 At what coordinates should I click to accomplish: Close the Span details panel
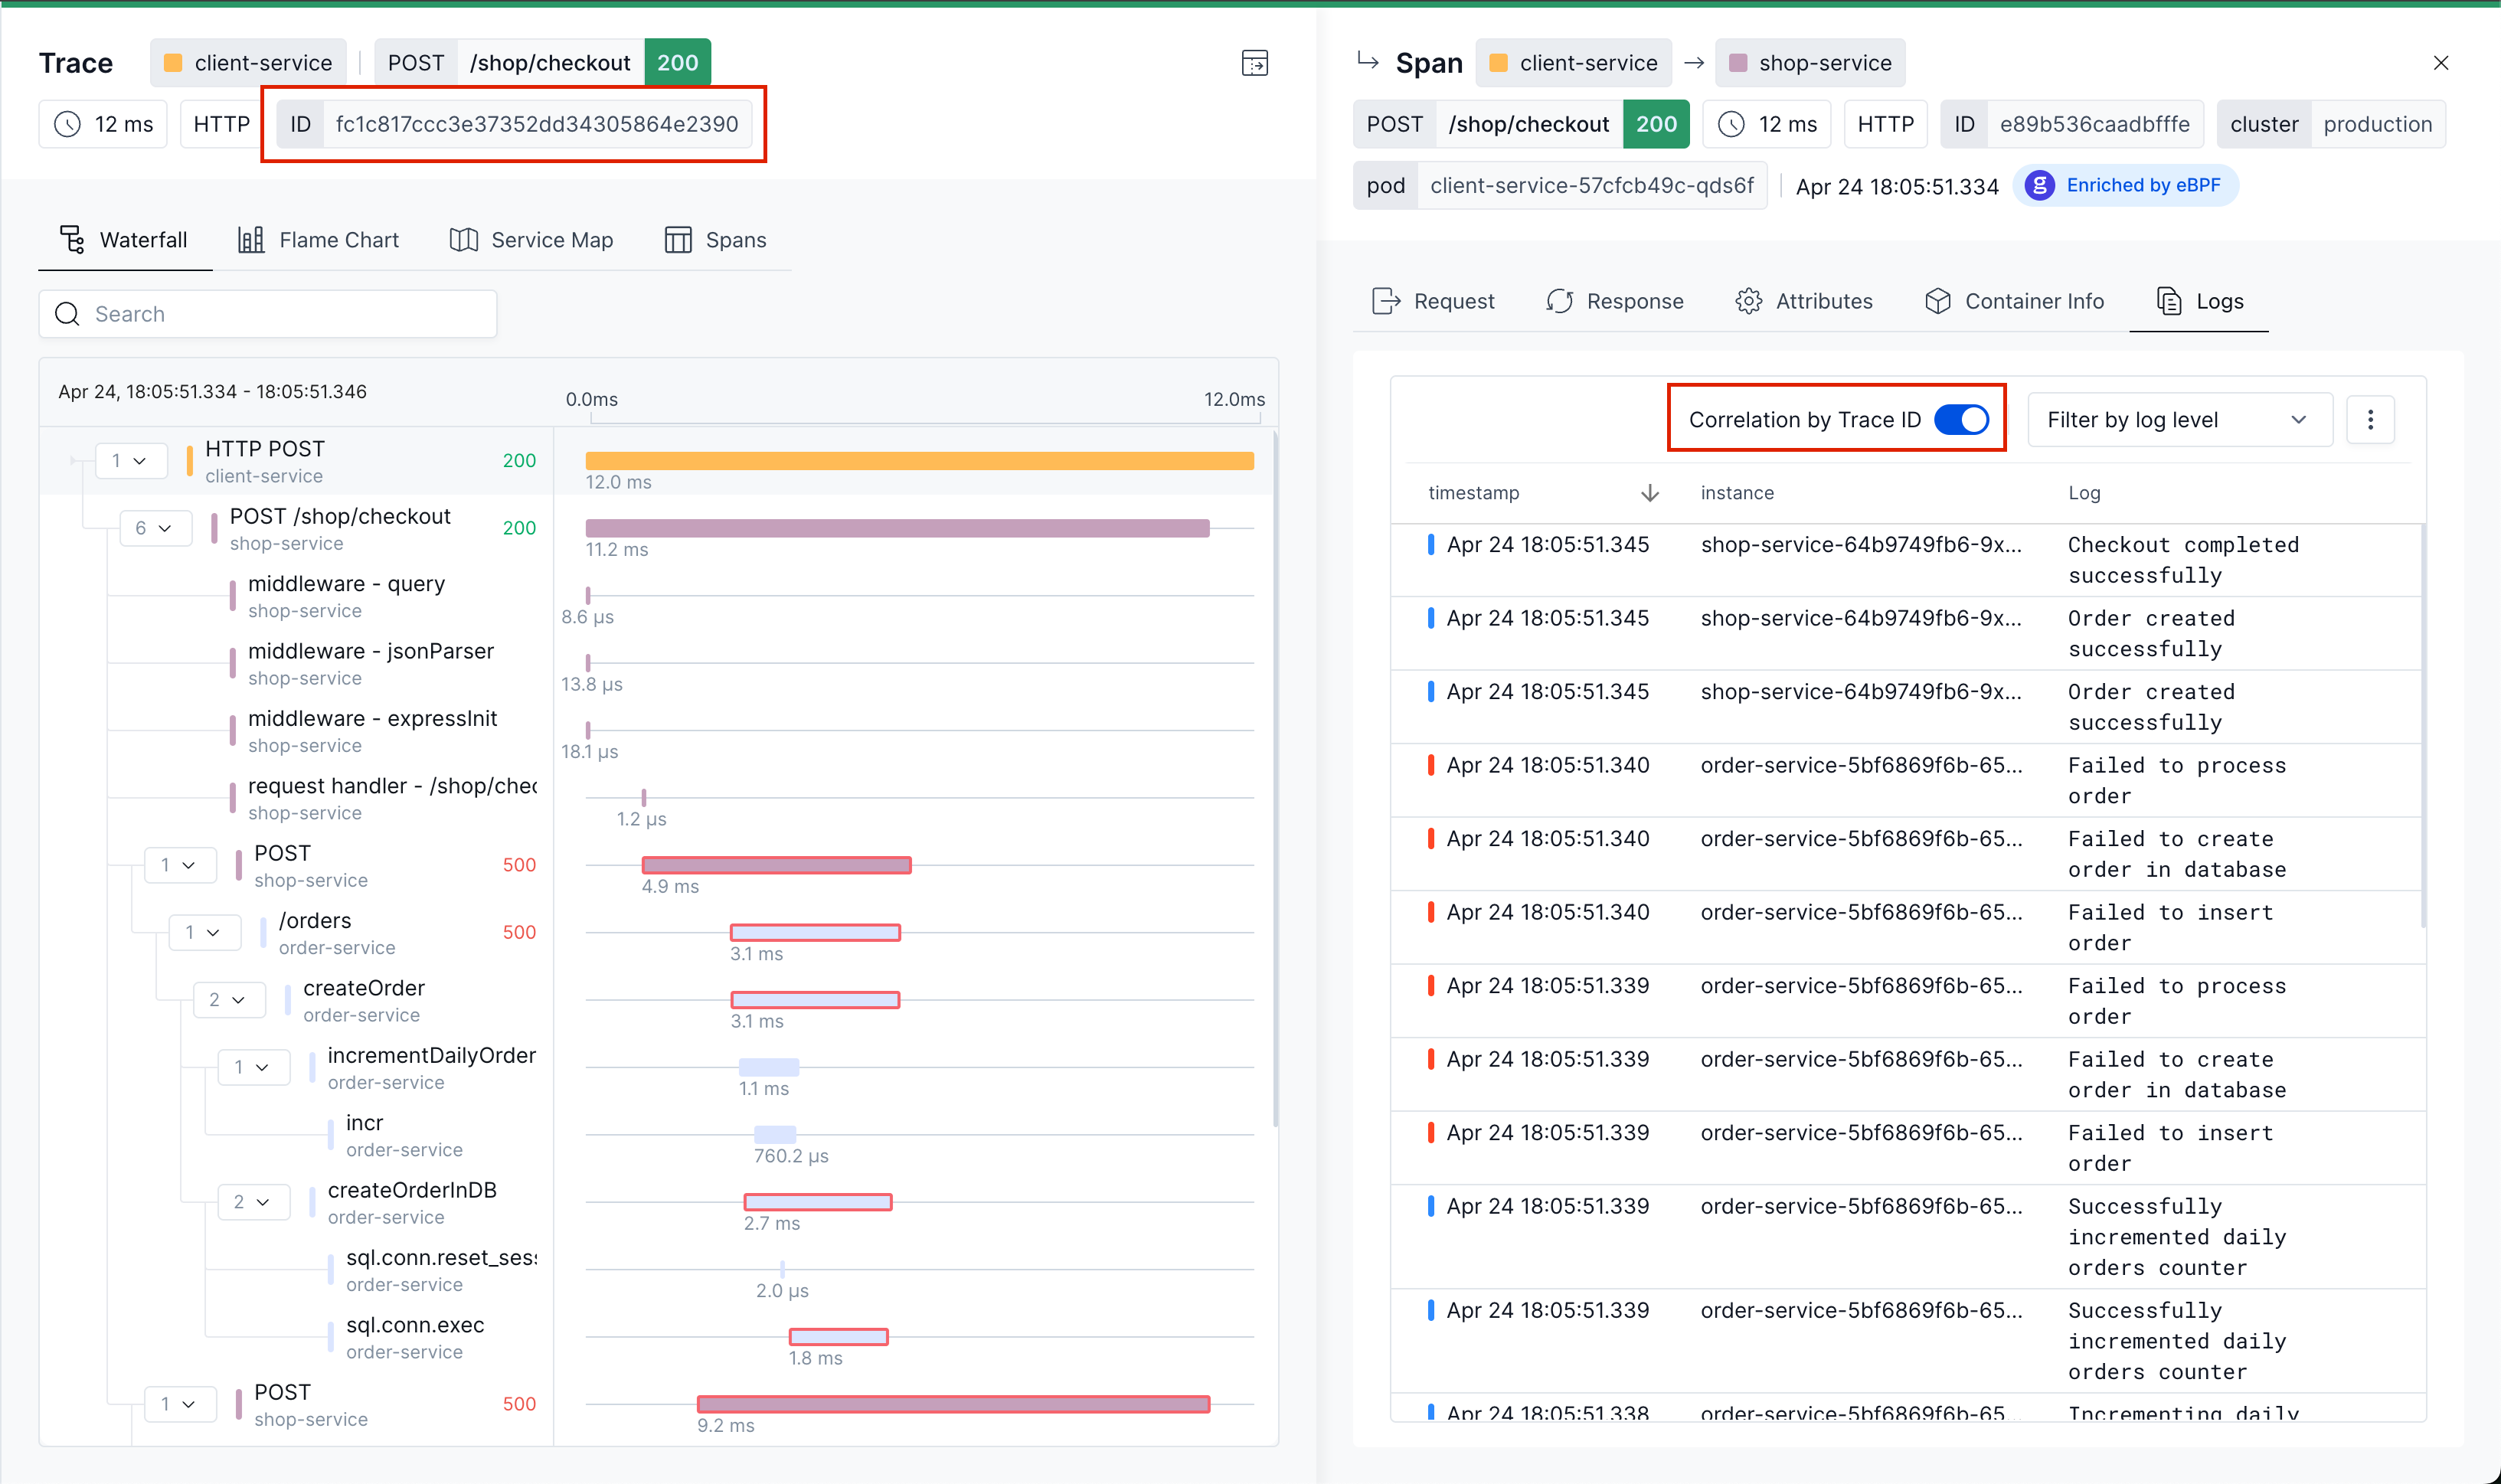point(2440,63)
